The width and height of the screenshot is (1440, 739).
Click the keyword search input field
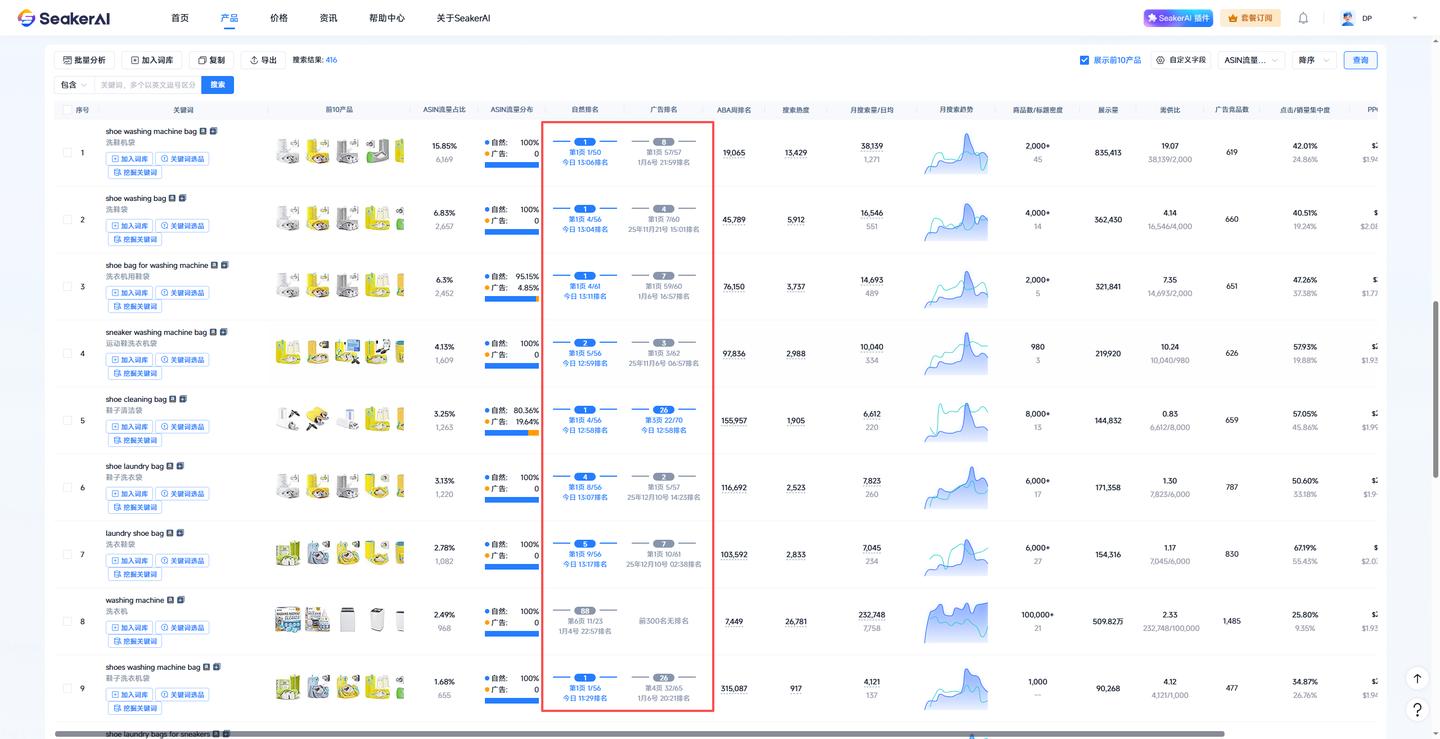pyautogui.click(x=147, y=85)
